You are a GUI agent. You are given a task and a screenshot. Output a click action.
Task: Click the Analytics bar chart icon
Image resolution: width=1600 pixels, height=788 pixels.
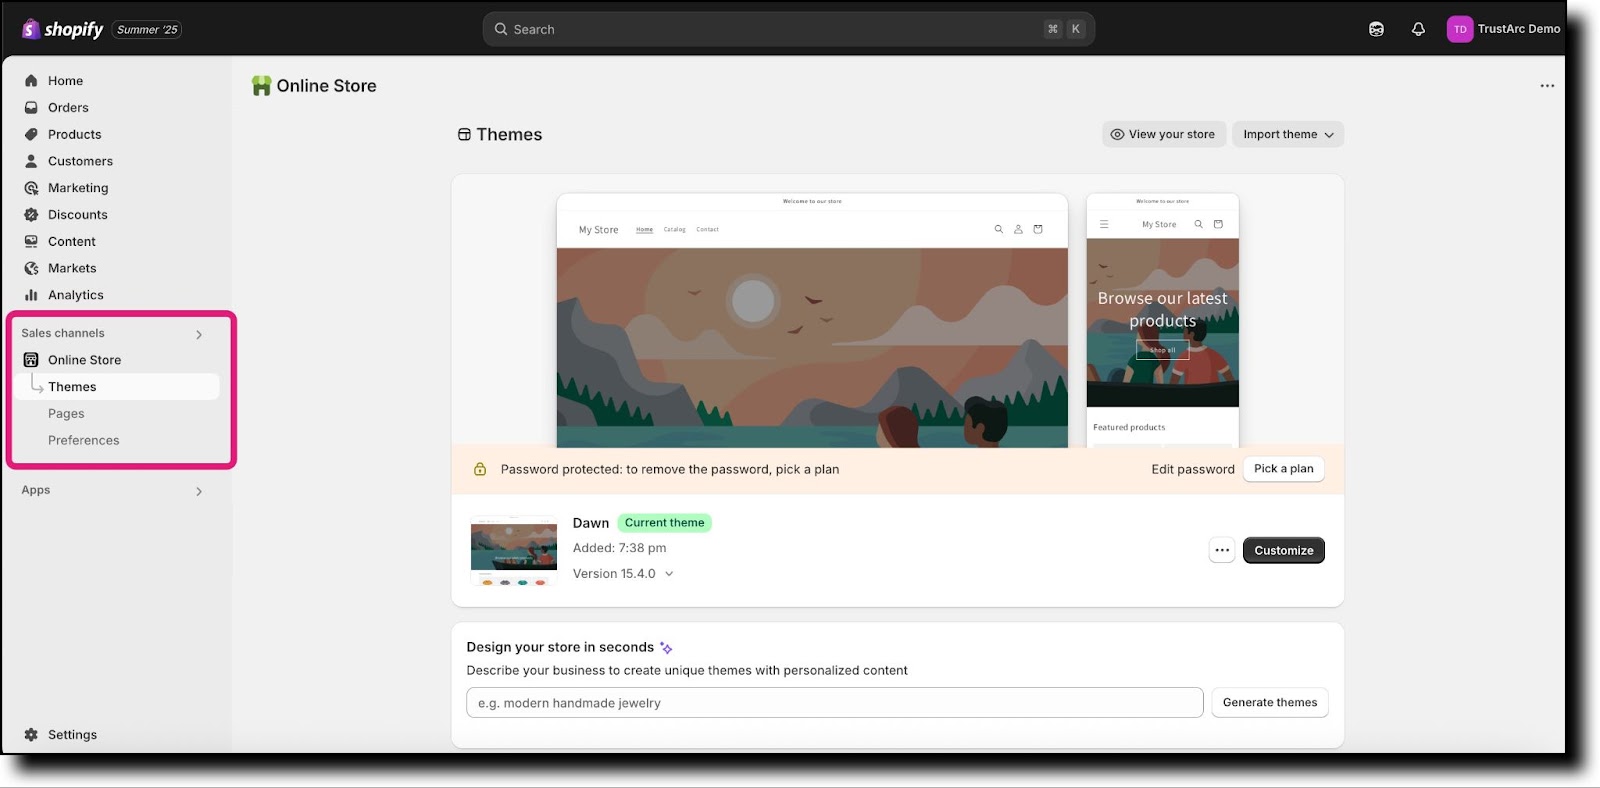[x=31, y=295]
